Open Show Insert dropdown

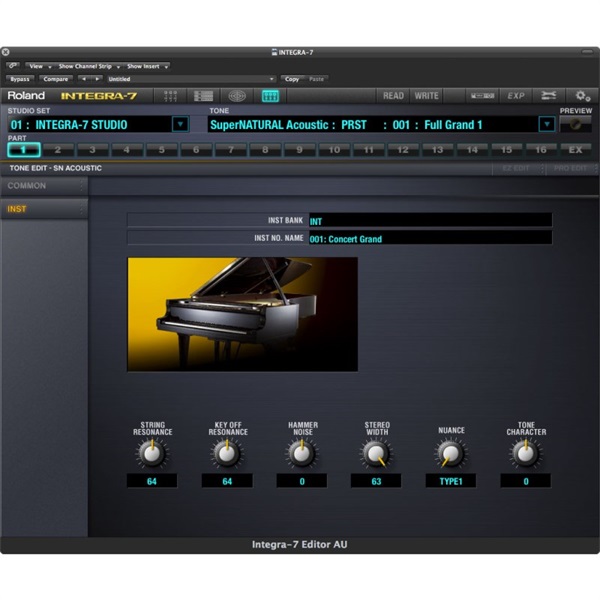(x=147, y=66)
